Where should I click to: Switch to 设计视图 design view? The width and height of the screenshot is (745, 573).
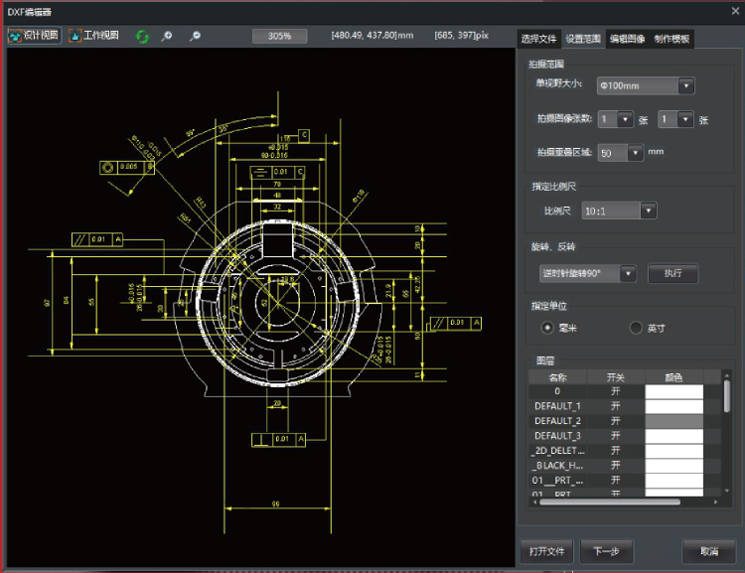[34, 36]
